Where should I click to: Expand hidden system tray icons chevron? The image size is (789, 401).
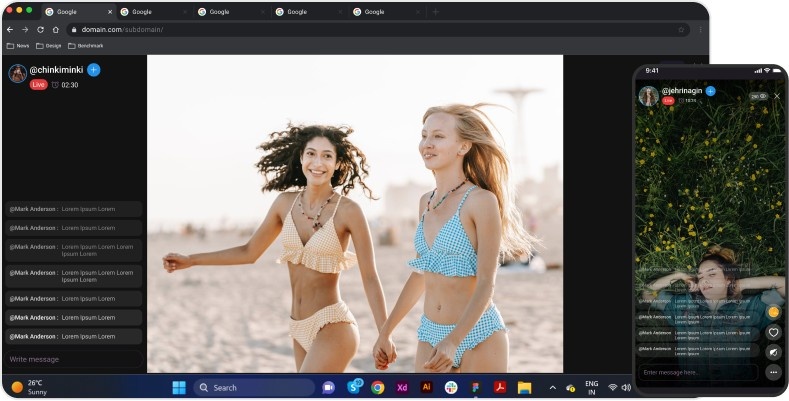click(x=553, y=387)
